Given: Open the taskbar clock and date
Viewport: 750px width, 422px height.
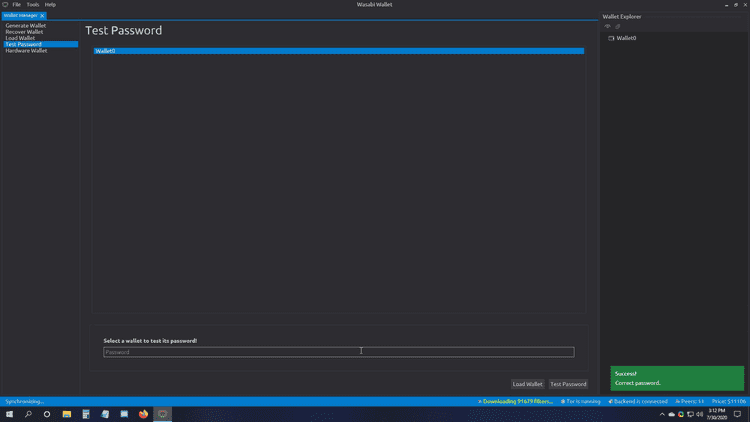Looking at the screenshot, I should point(717,414).
